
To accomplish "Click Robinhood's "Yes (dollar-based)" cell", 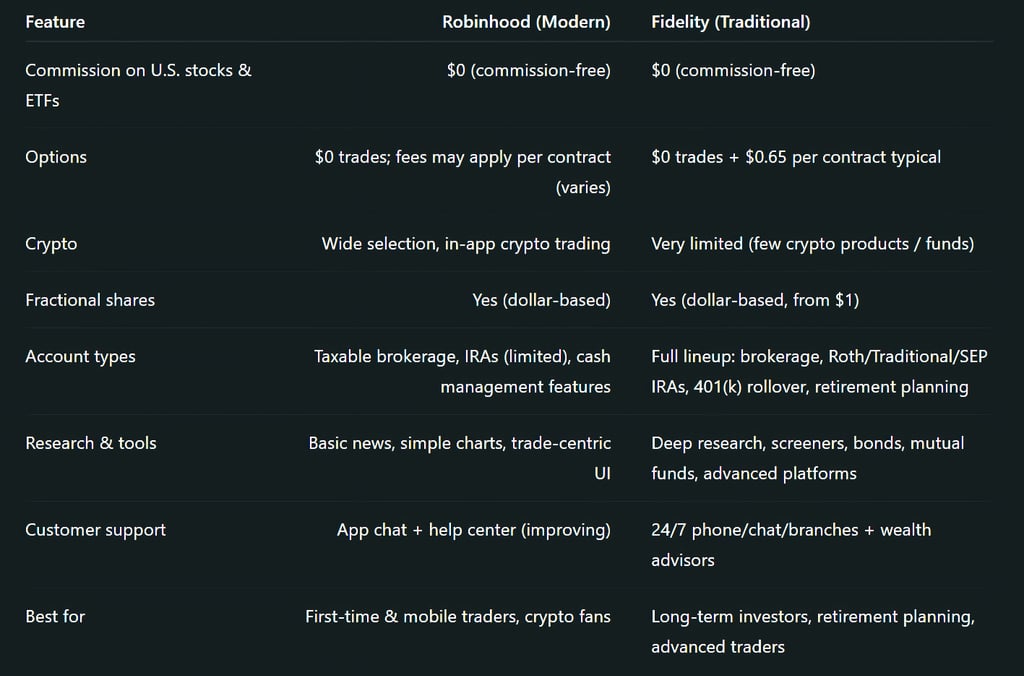I will (541, 300).
